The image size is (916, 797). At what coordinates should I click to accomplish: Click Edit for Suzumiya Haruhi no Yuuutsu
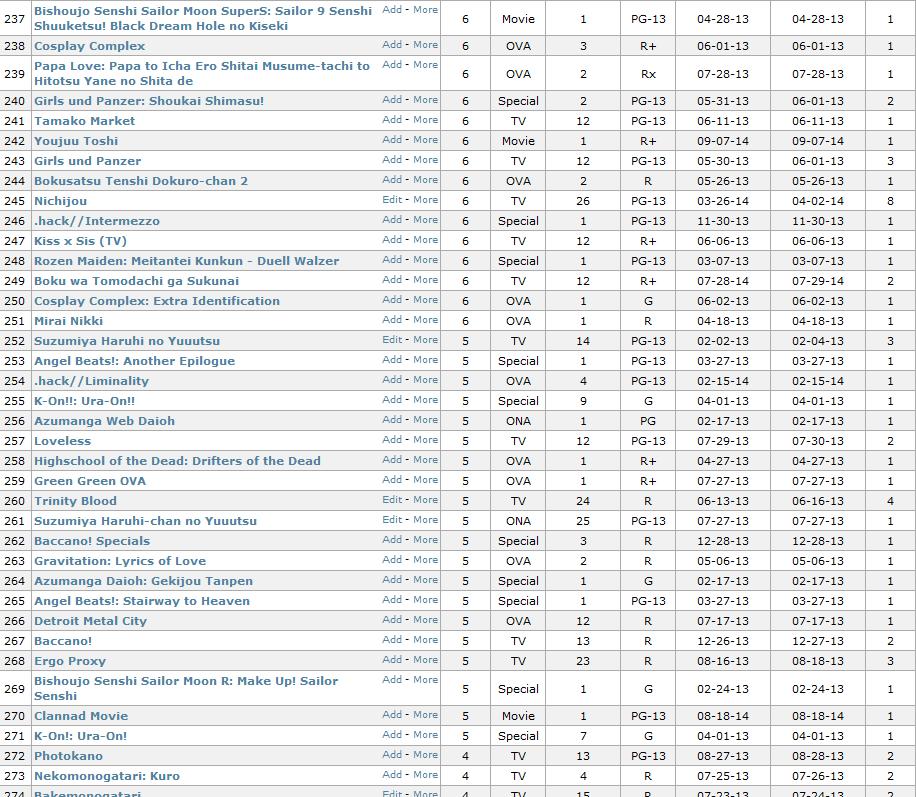point(392,340)
